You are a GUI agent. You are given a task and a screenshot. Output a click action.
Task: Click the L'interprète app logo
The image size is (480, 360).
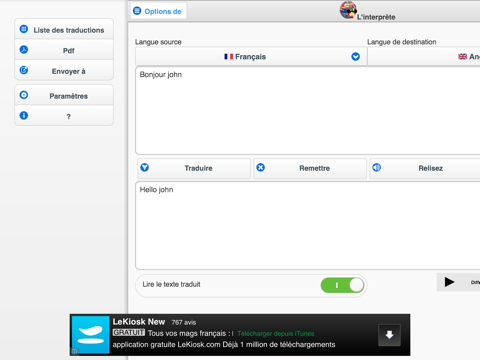pos(348,10)
